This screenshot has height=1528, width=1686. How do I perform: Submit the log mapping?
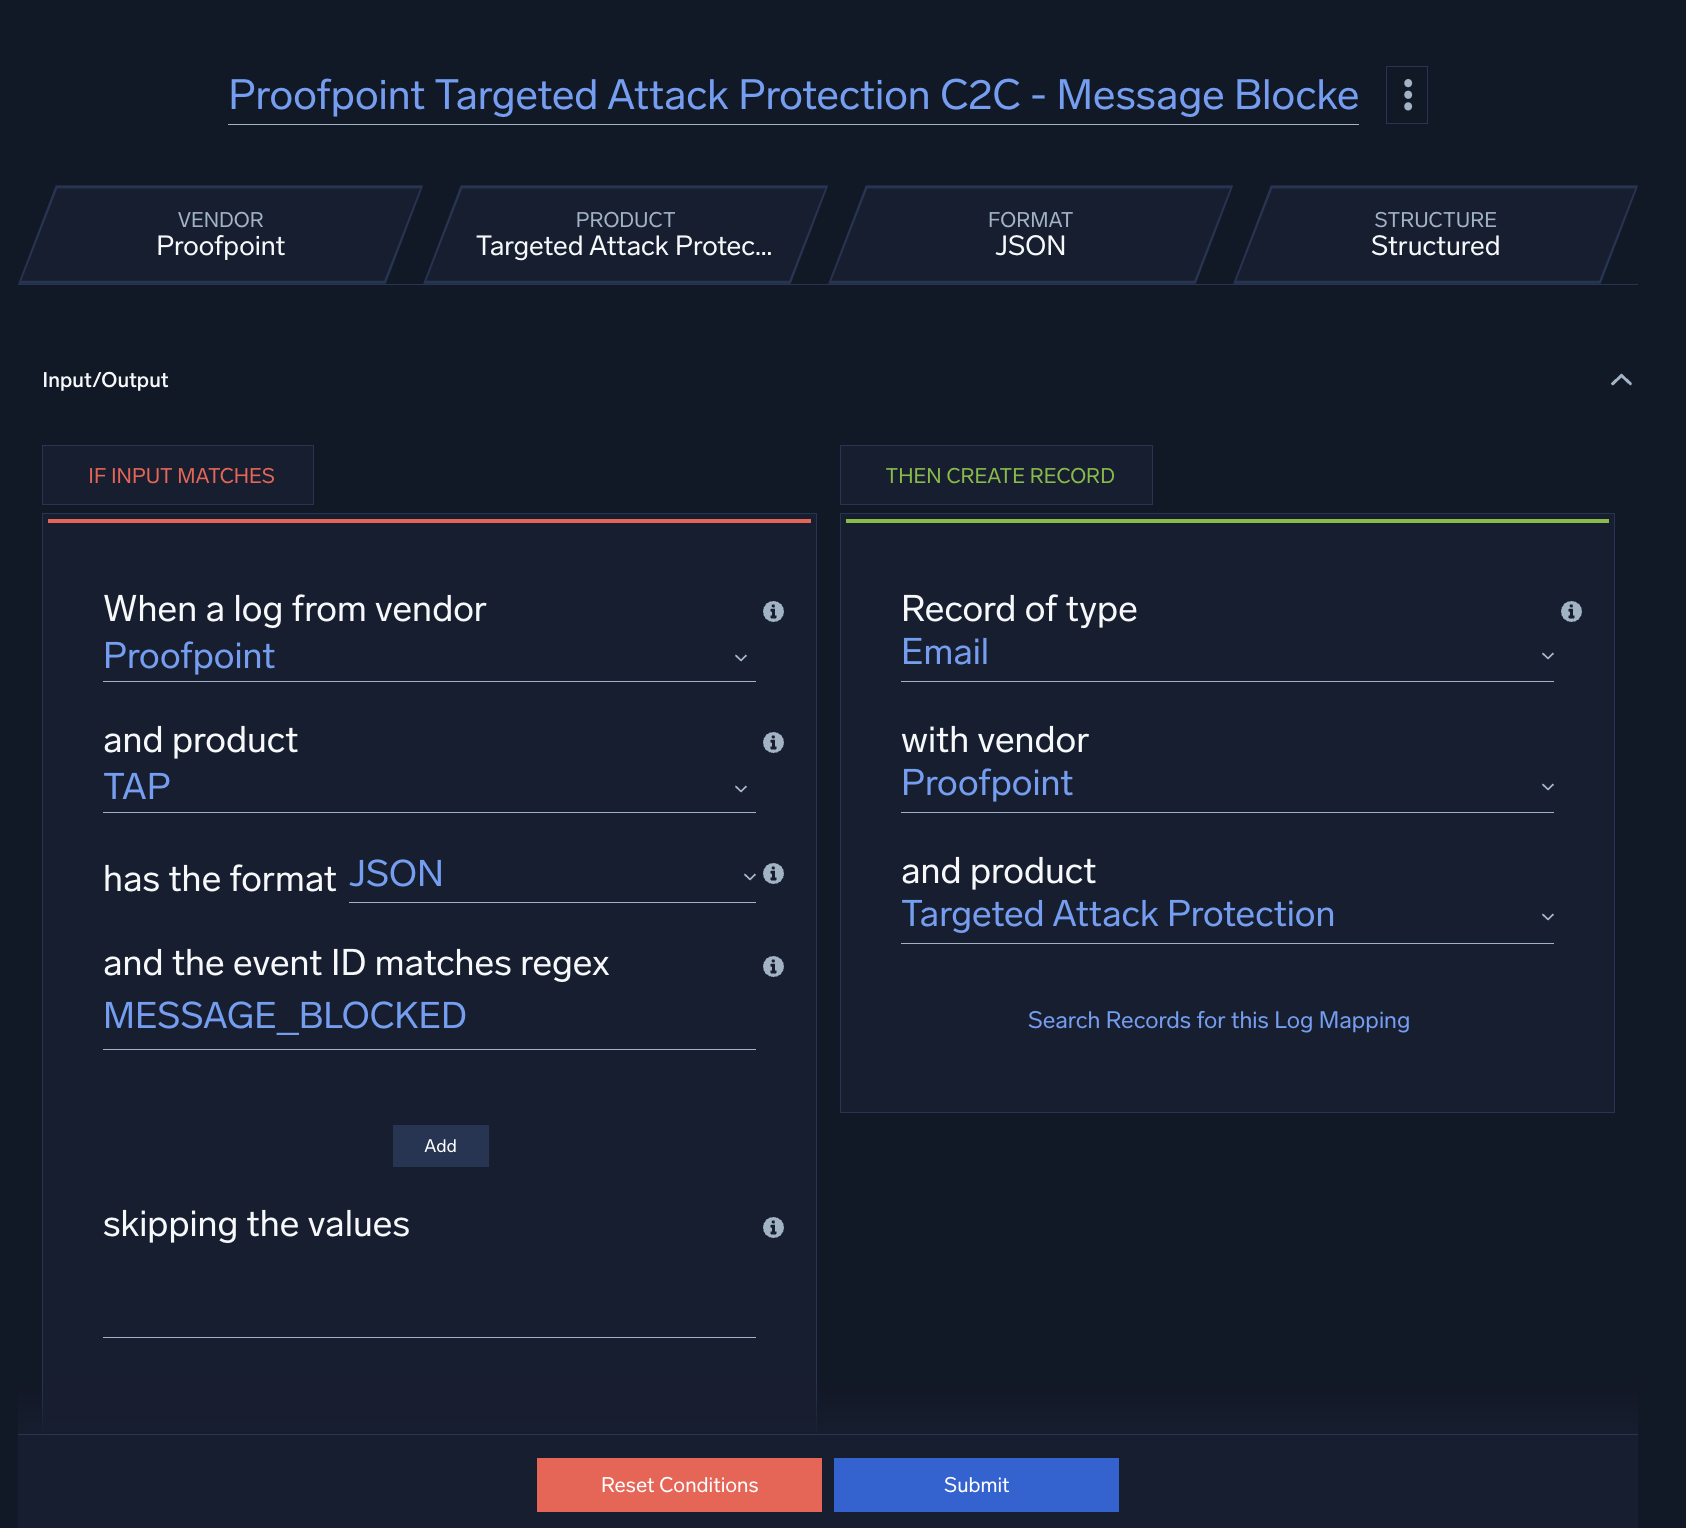[976, 1485]
